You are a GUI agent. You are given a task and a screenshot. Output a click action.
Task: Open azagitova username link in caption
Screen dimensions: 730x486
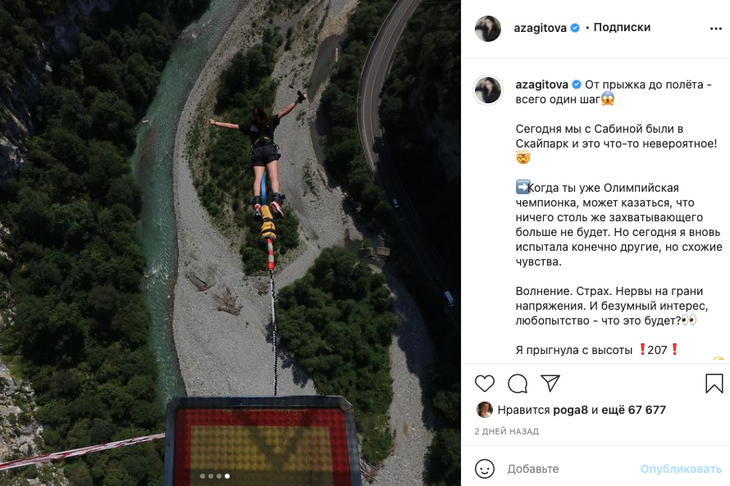(x=541, y=85)
